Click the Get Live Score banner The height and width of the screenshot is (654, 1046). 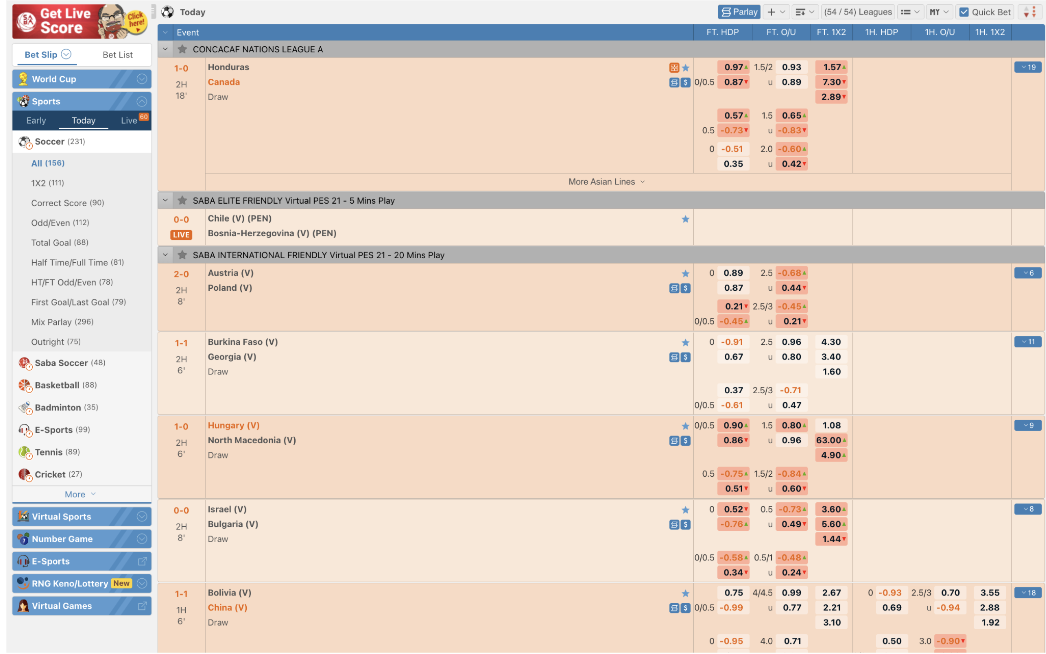[82, 21]
